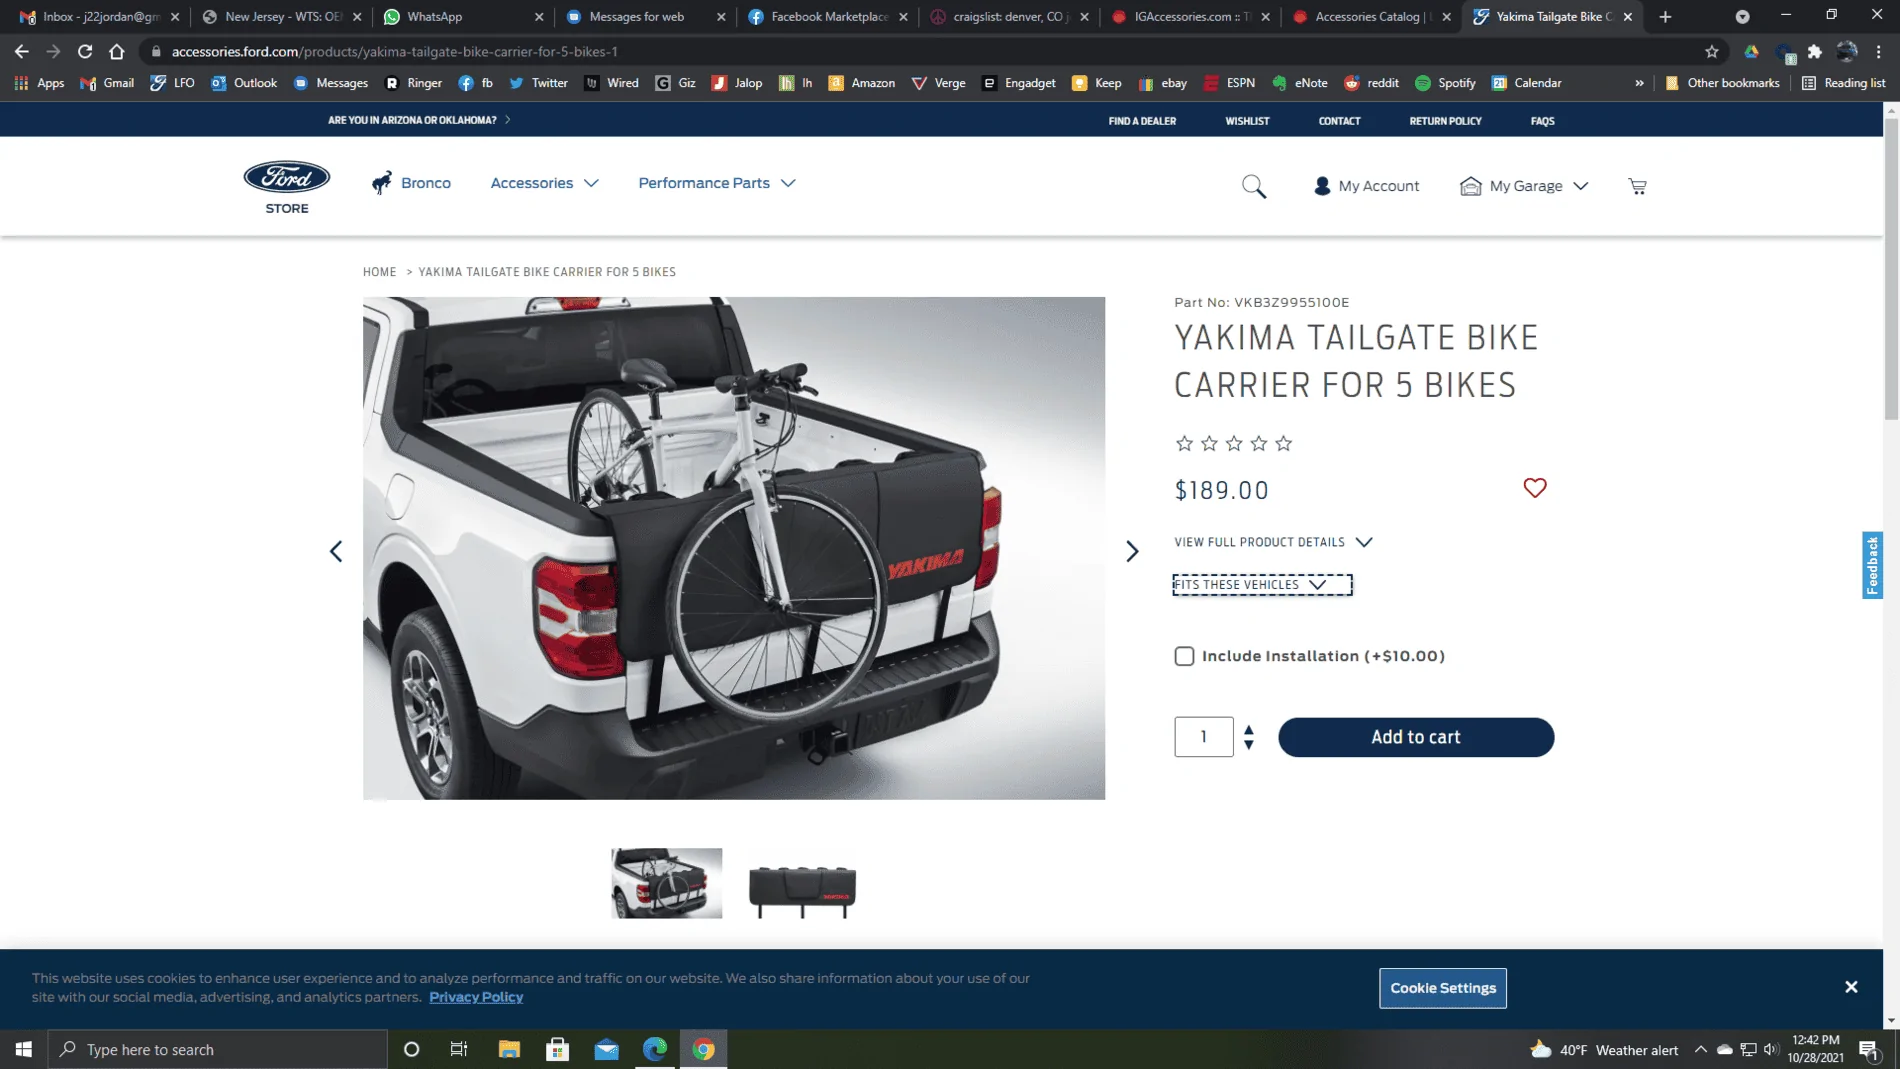Switch to the WhatsApp browser tab

pyautogui.click(x=463, y=16)
